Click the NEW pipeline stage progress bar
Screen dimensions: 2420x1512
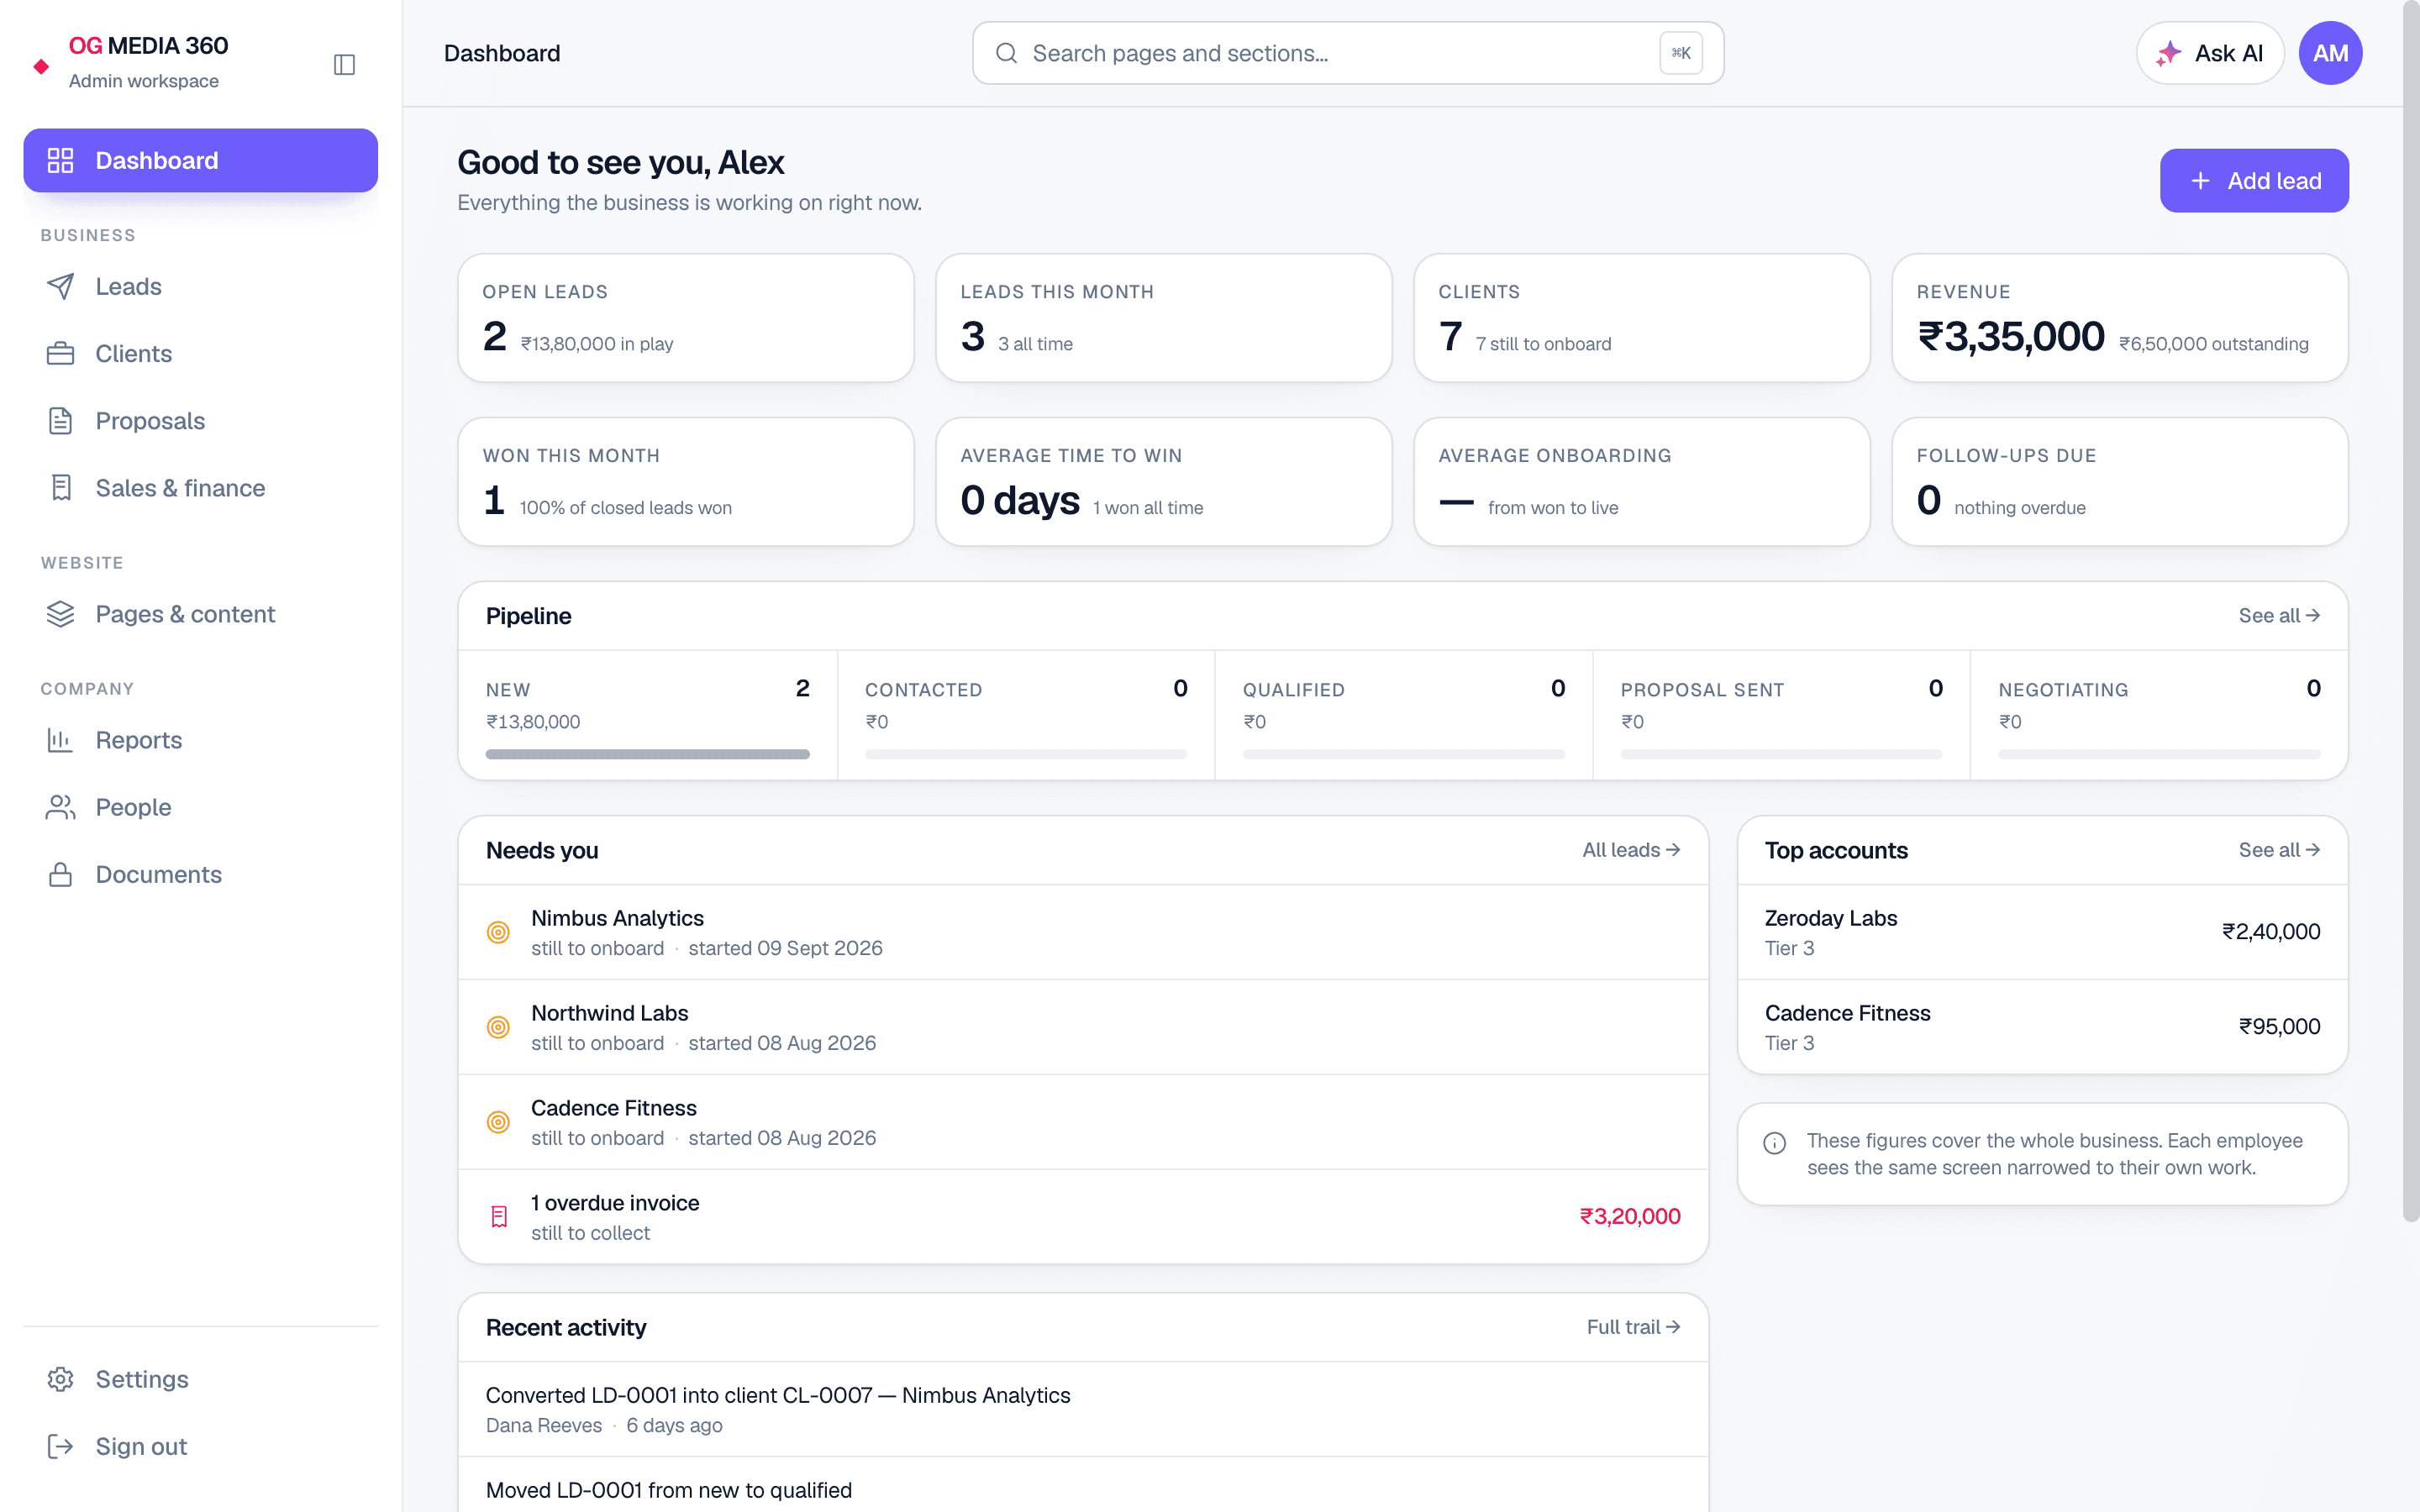pyautogui.click(x=648, y=754)
